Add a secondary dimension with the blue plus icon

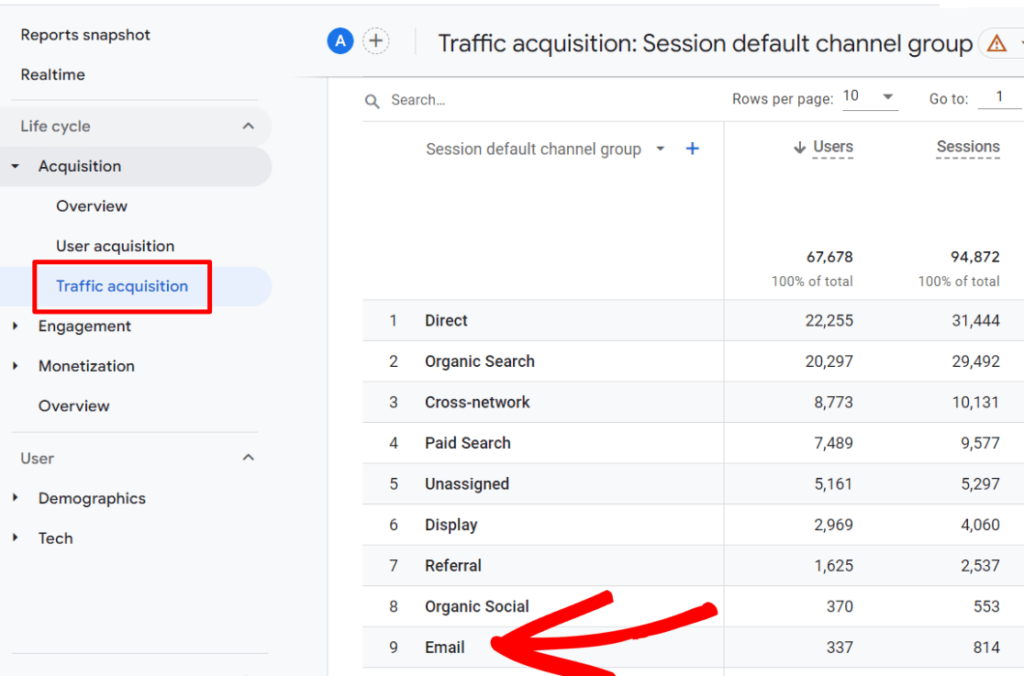[692, 148]
